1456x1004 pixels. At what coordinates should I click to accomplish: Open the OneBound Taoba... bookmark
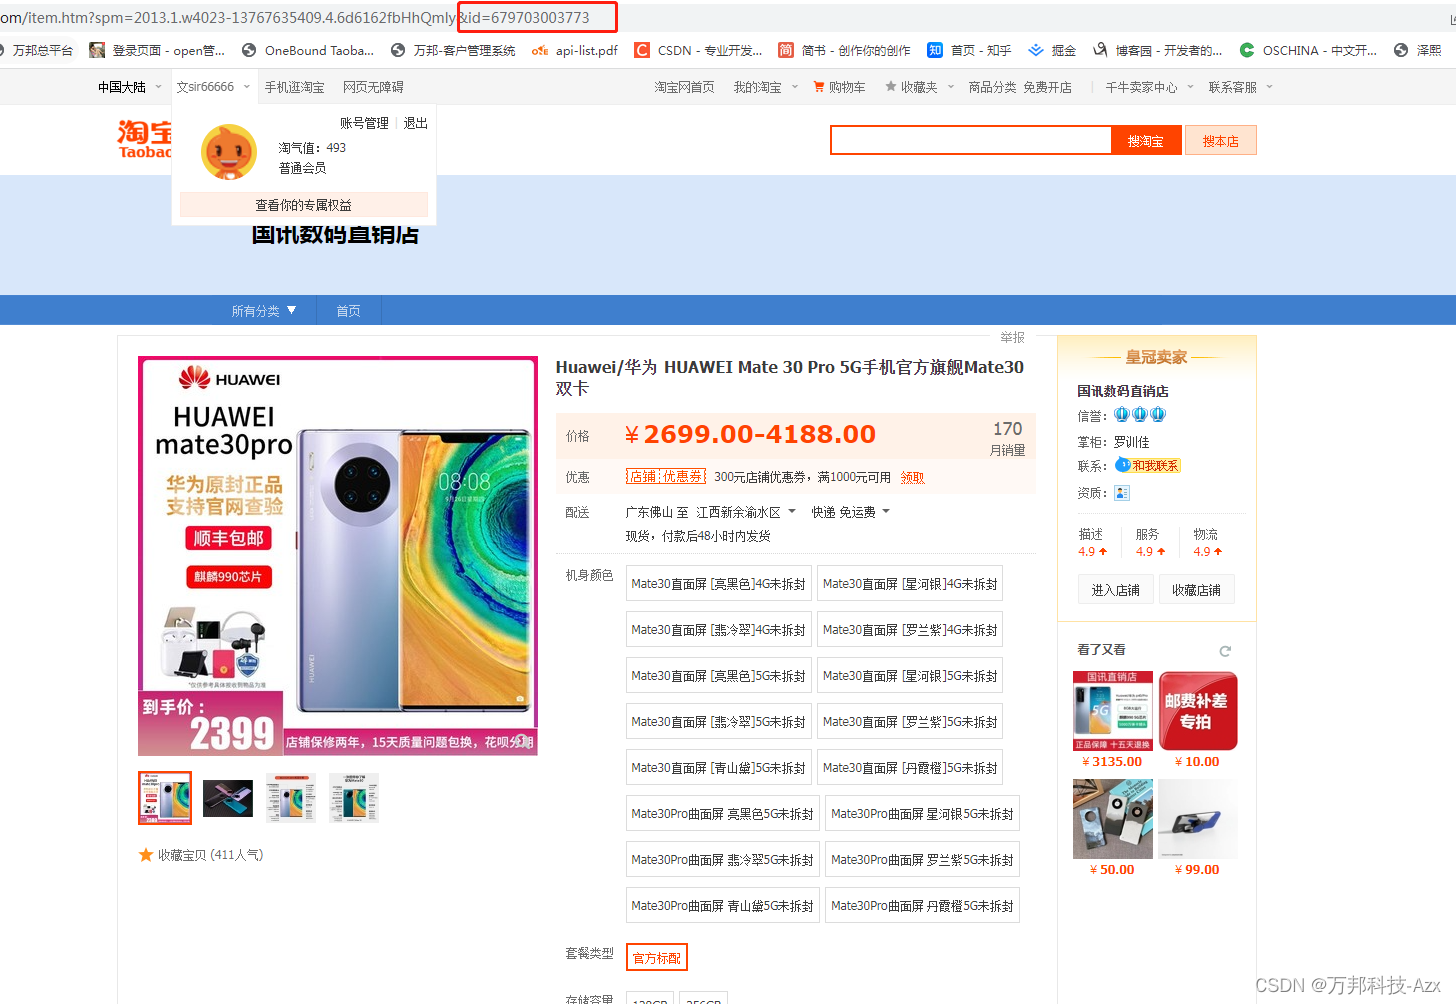click(x=308, y=50)
